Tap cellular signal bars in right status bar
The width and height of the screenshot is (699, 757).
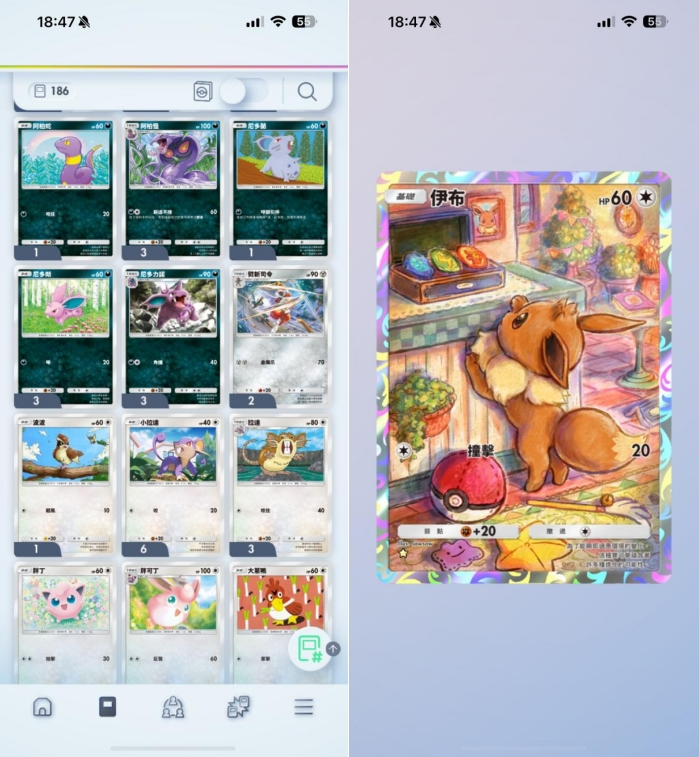coord(605,22)
